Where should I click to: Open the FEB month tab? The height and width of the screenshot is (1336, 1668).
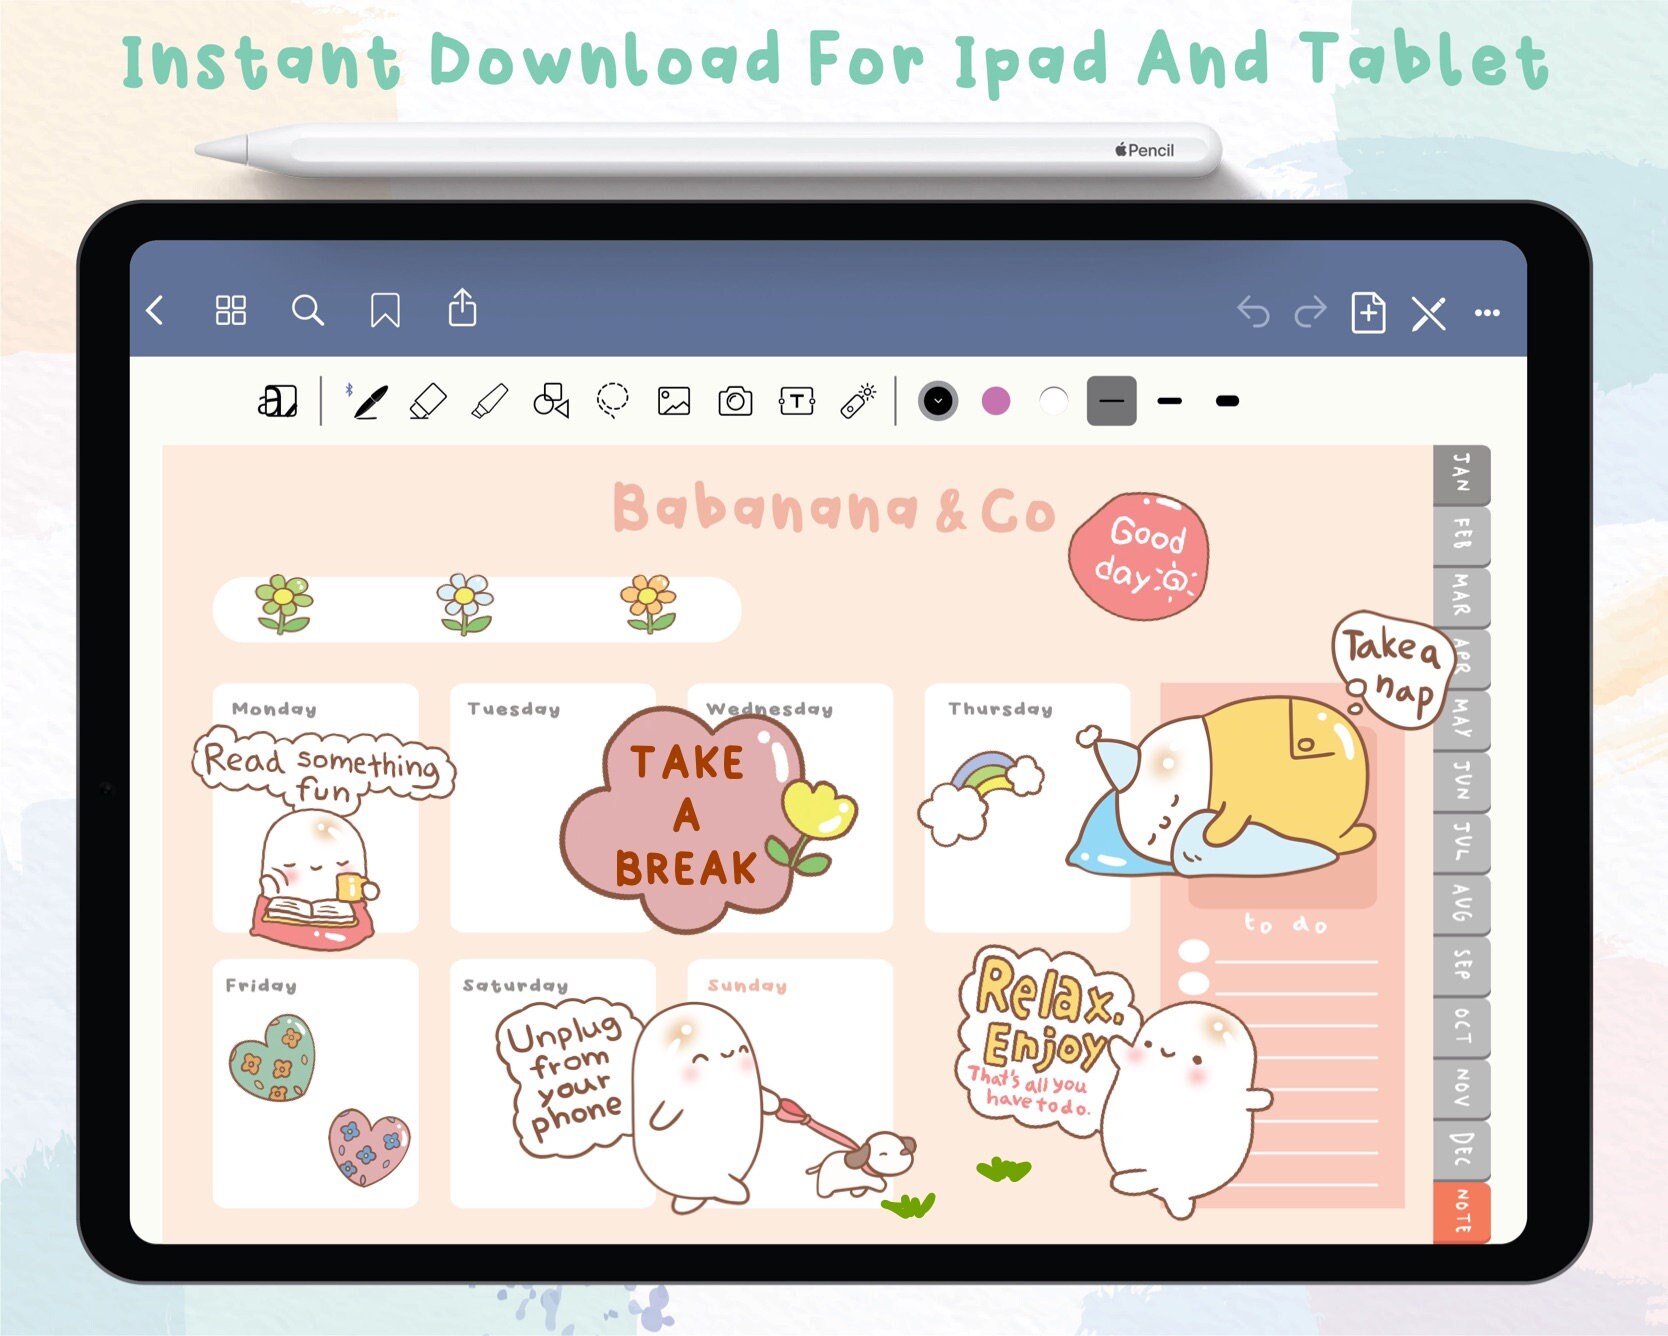pyautogui.click(x=1461, y=535)
